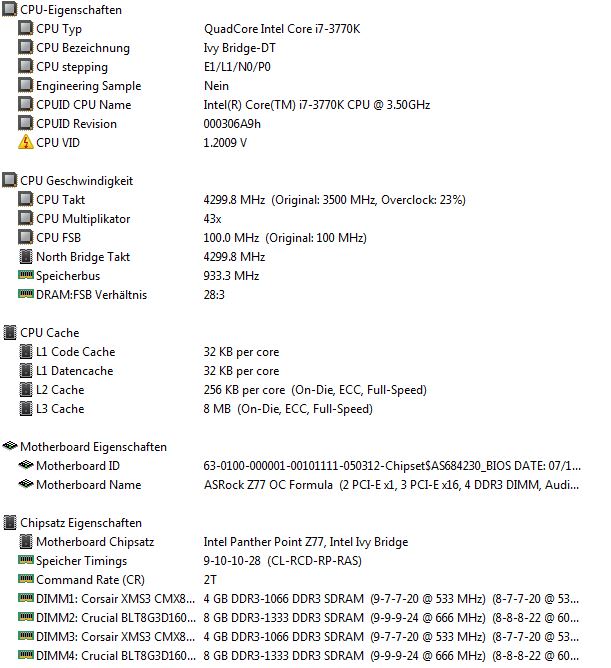
Task: Click the L1 Code Cache chip icon
Action: [x=26, y=351]
